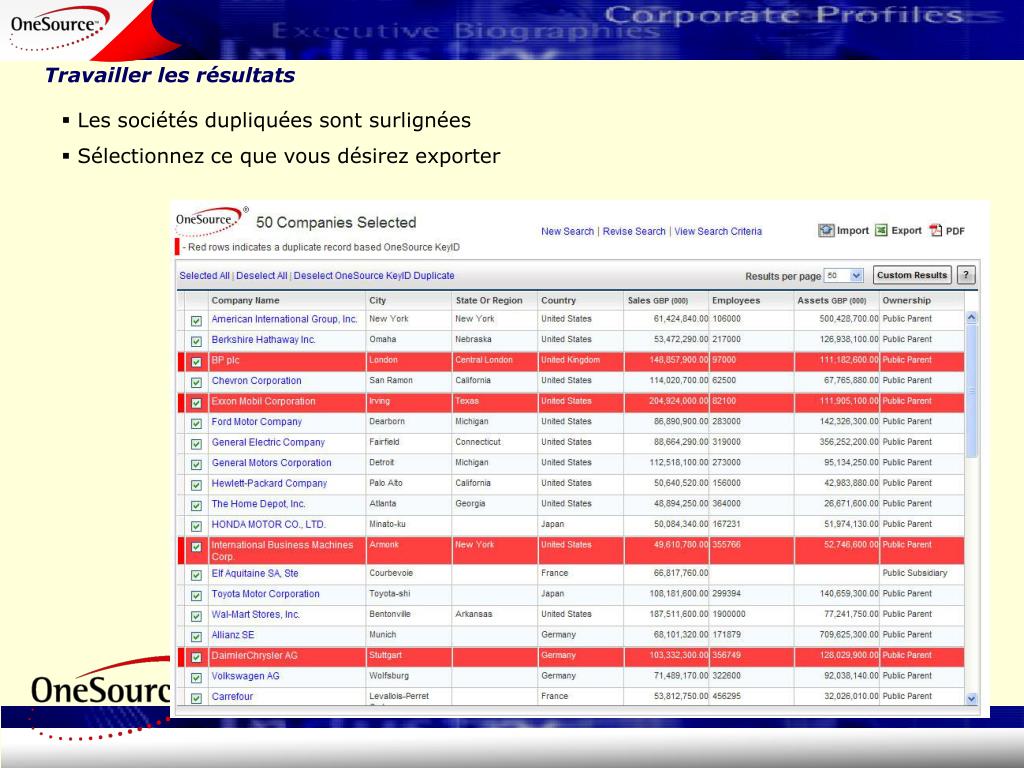Uncheck Allianz SE checkbox
Image resolution: width=1024 pixels, height=768 pixels.
click(x=196, y=637)
